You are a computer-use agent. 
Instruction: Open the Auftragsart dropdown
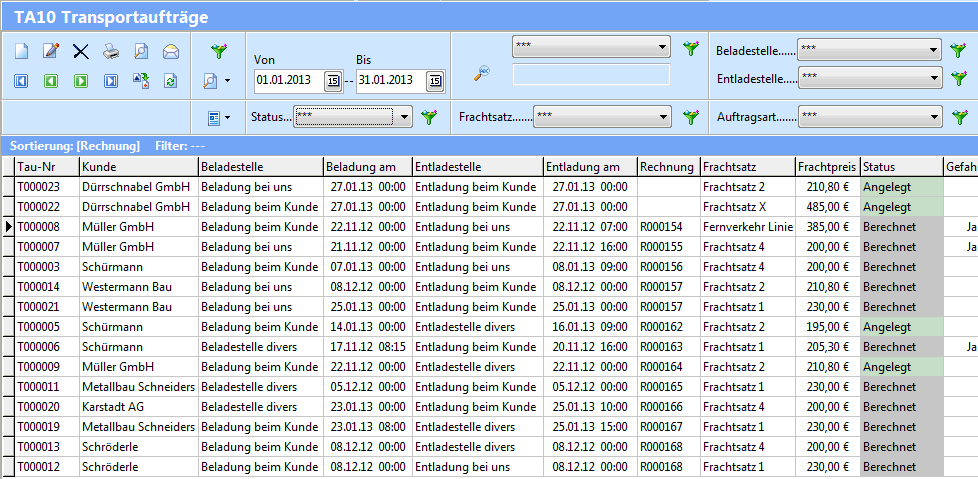point(932,117)
